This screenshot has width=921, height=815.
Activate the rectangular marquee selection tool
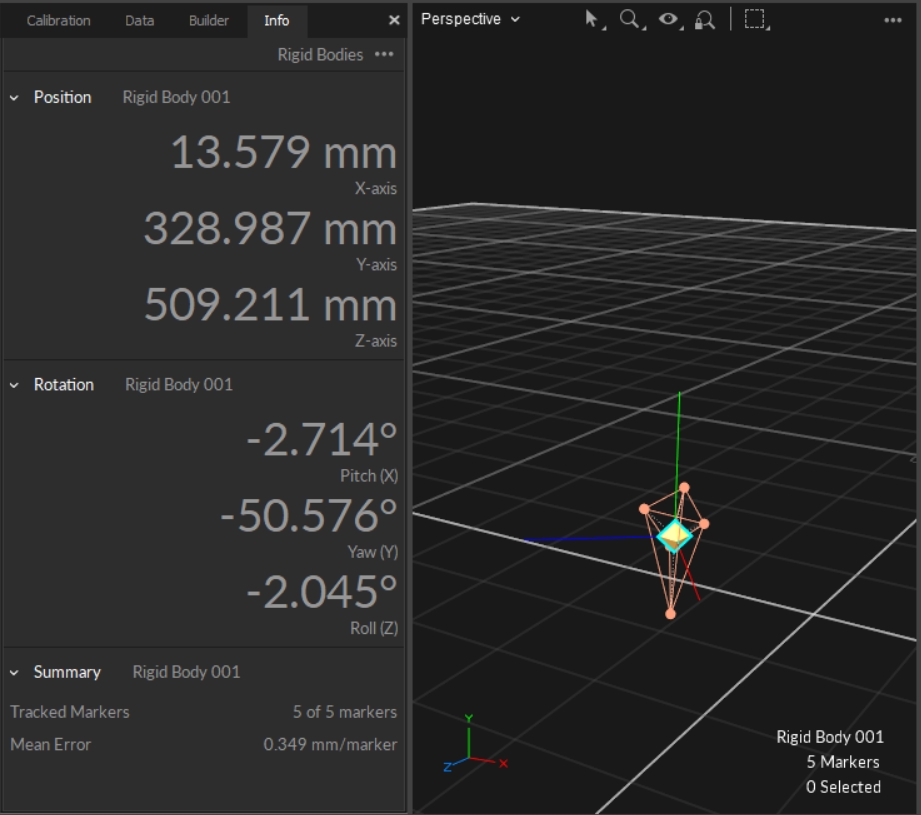pyautogui.click(x=754, y=18)
